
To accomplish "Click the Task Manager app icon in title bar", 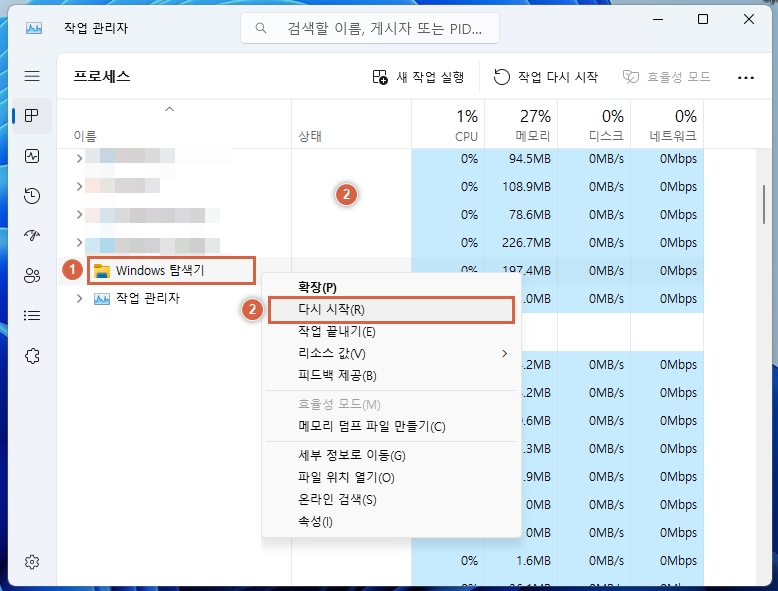I will pyautogui.click(x=34, y=28).
